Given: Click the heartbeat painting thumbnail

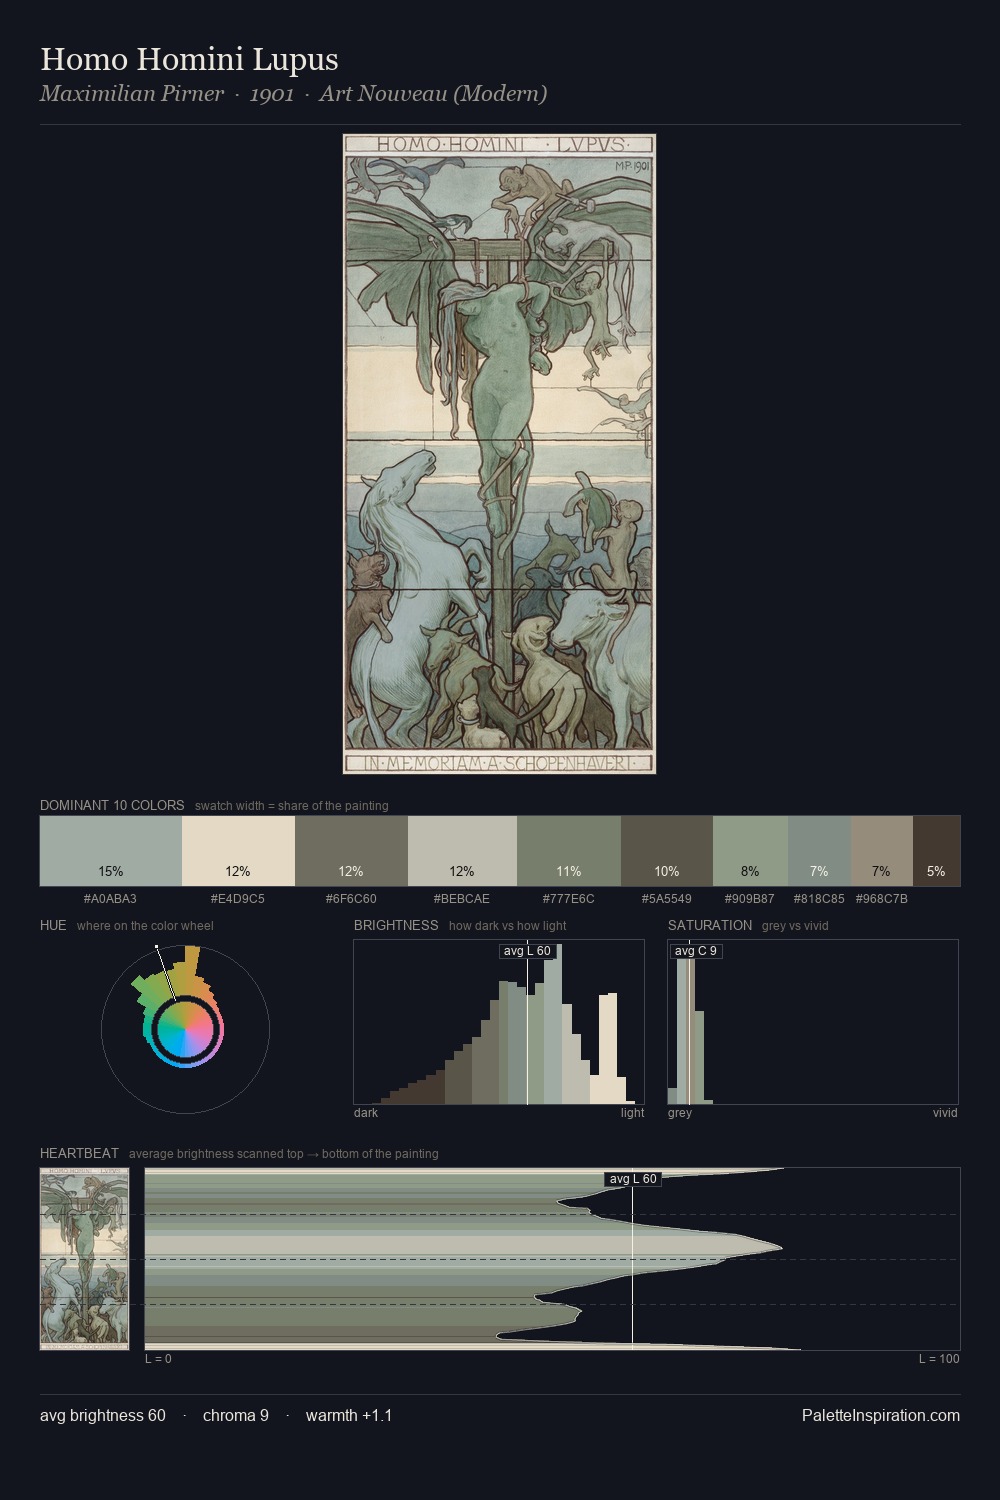Looking at the screenshot, I should coord(84,1259).
